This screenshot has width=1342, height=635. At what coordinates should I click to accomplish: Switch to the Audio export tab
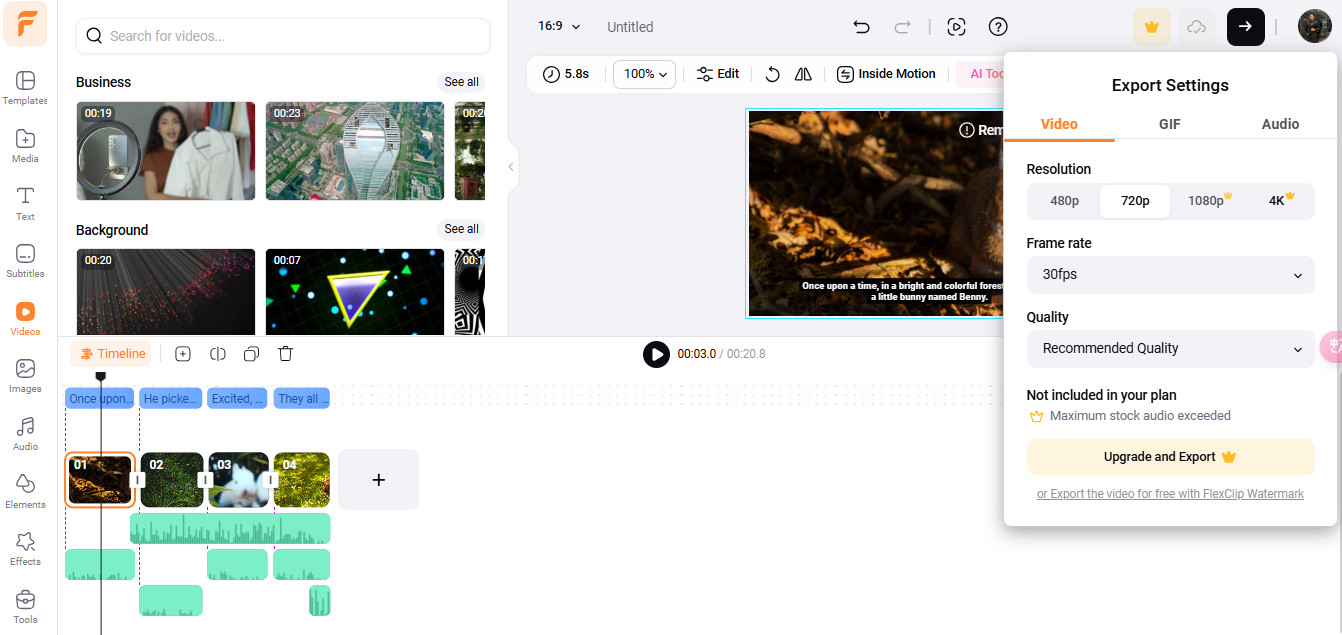pyautogui.click(x=1280, y=124)
